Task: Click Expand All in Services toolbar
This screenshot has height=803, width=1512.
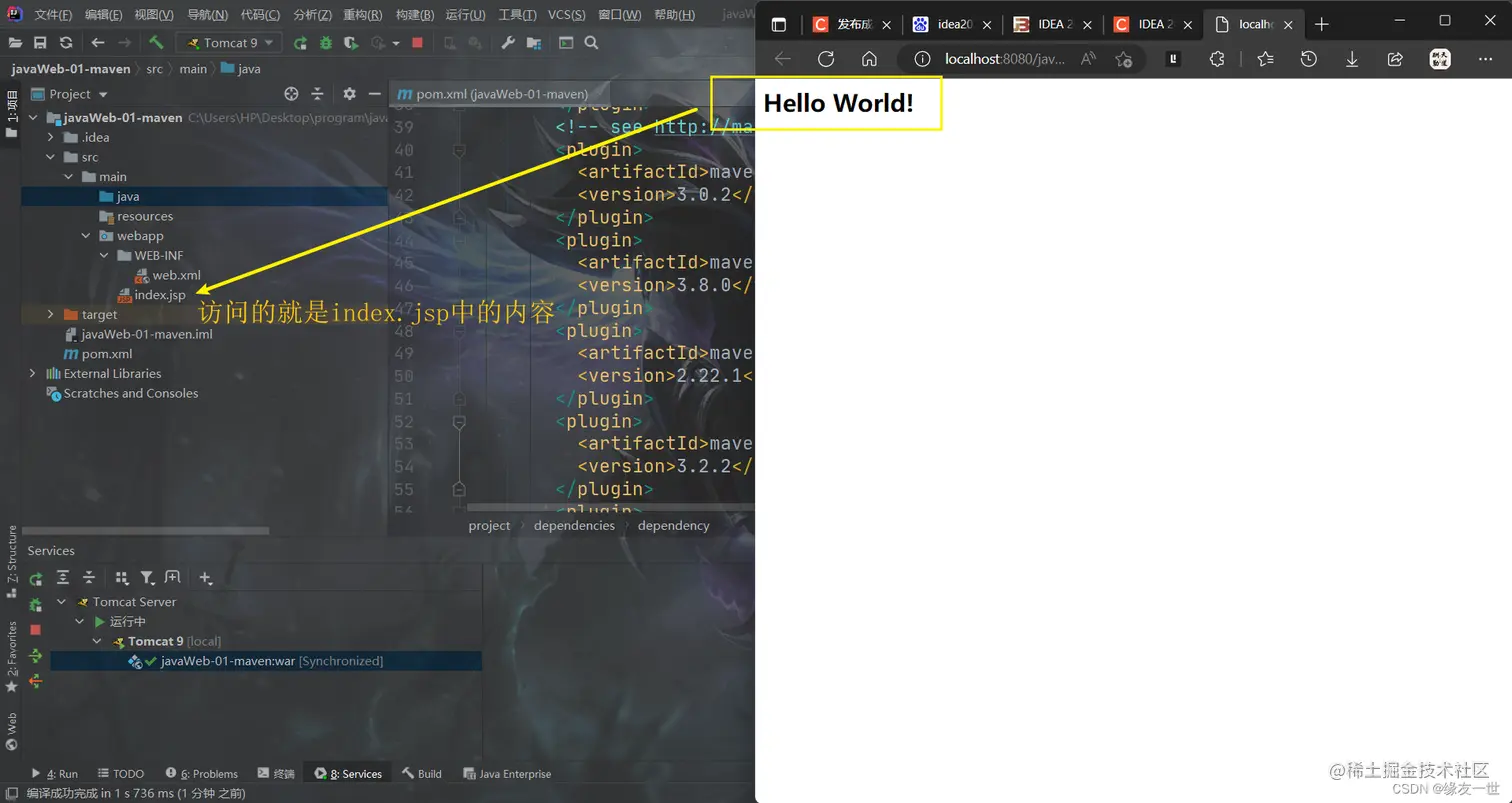Action: (x=63, y=577)
